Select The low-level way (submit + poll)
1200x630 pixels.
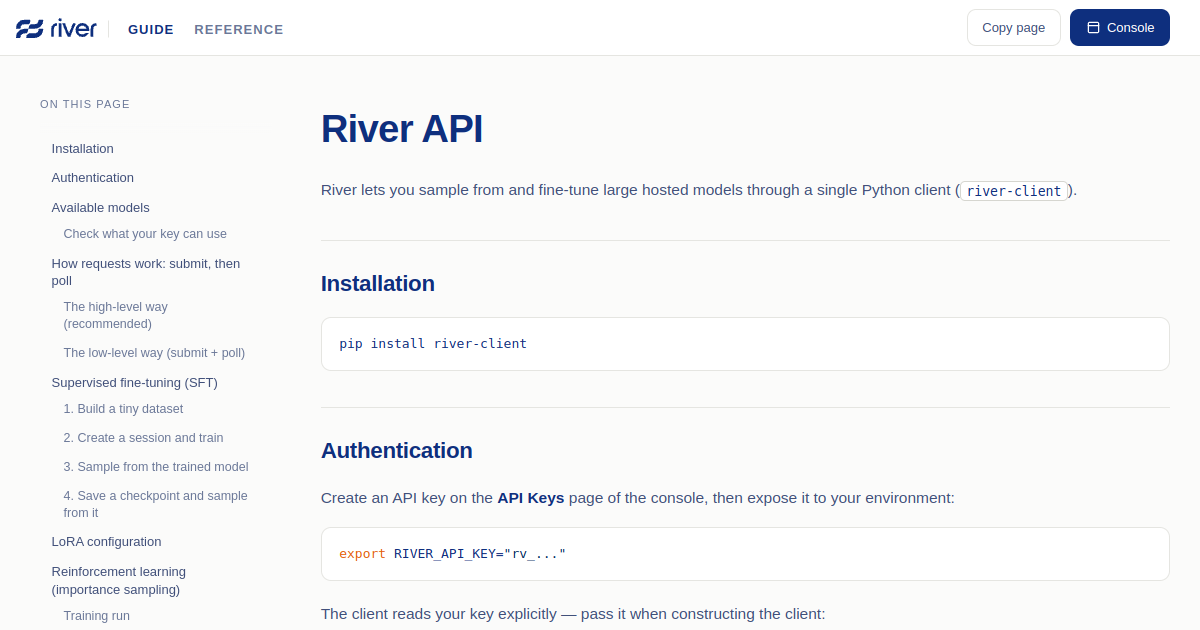154,353
